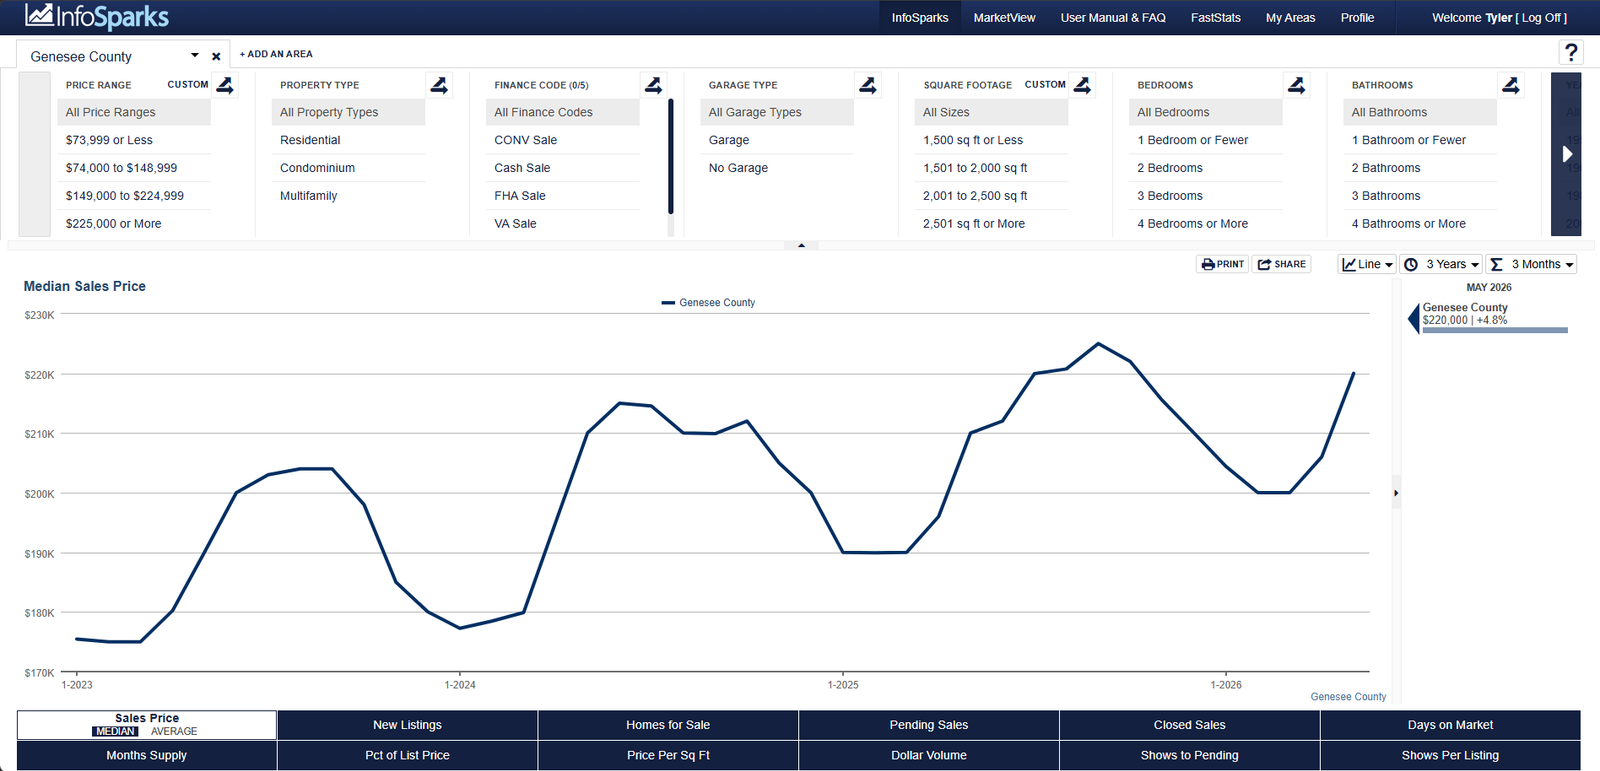Image resolution: width=1600 pixels, height=771 pixels.
Task: Remove Genesee County with the X icon
Action: (x=216, y=57)
